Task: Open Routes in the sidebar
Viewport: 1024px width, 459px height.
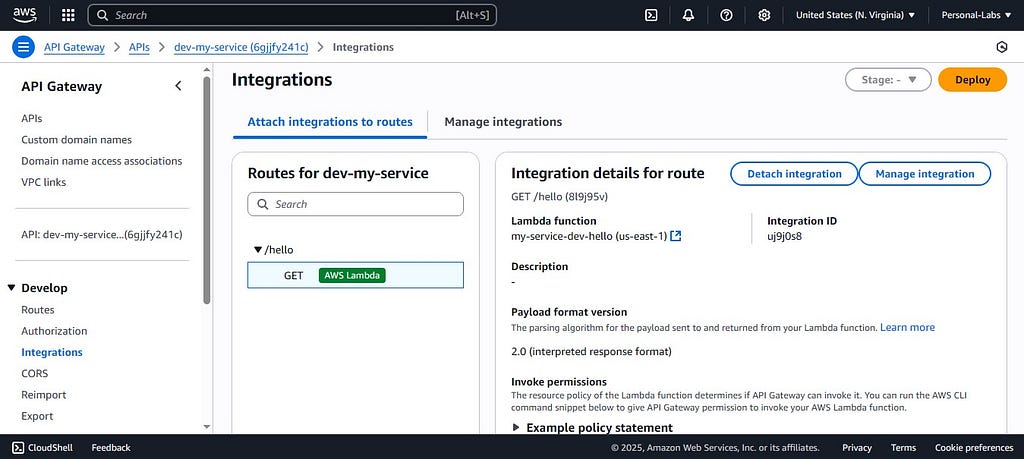Action: (x=38, y=309)
